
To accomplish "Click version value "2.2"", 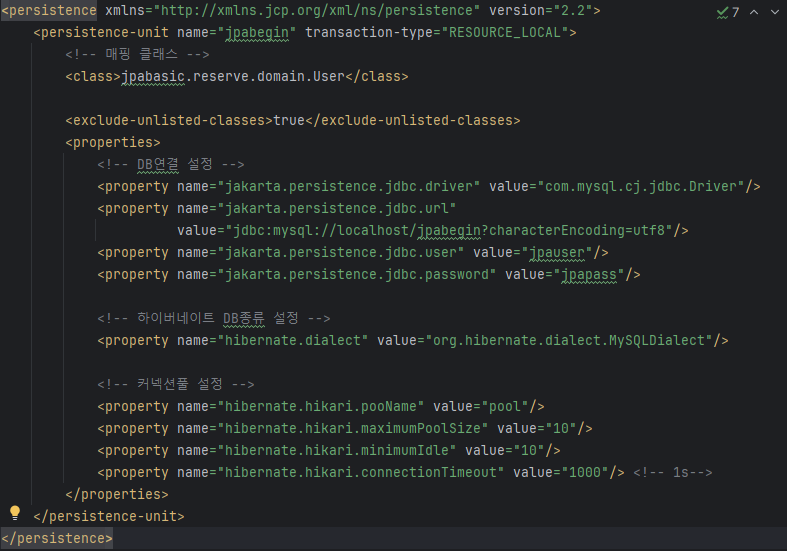I will click(573, 11).
